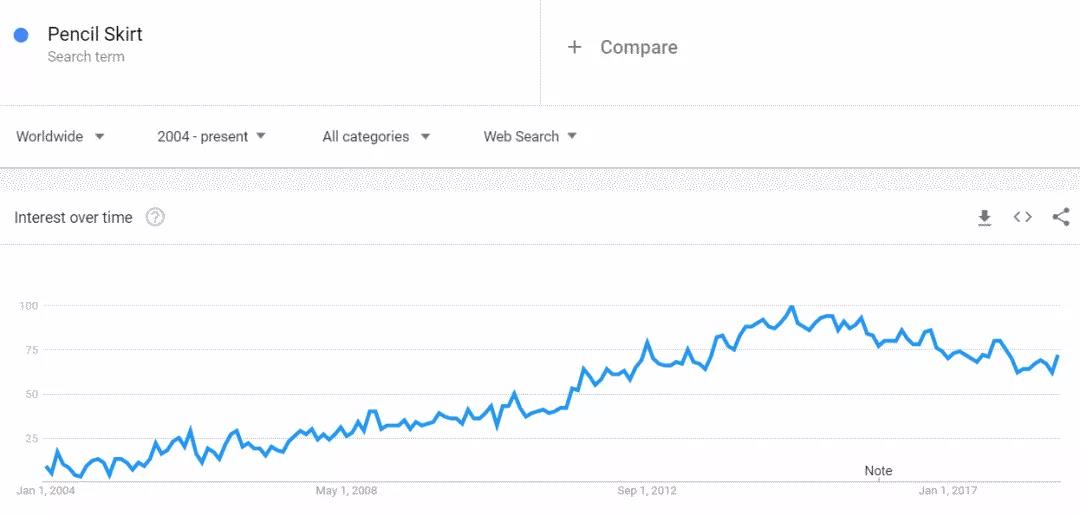Click the Note marker on the chart
1080x516 pixels.
coord(878,471)
